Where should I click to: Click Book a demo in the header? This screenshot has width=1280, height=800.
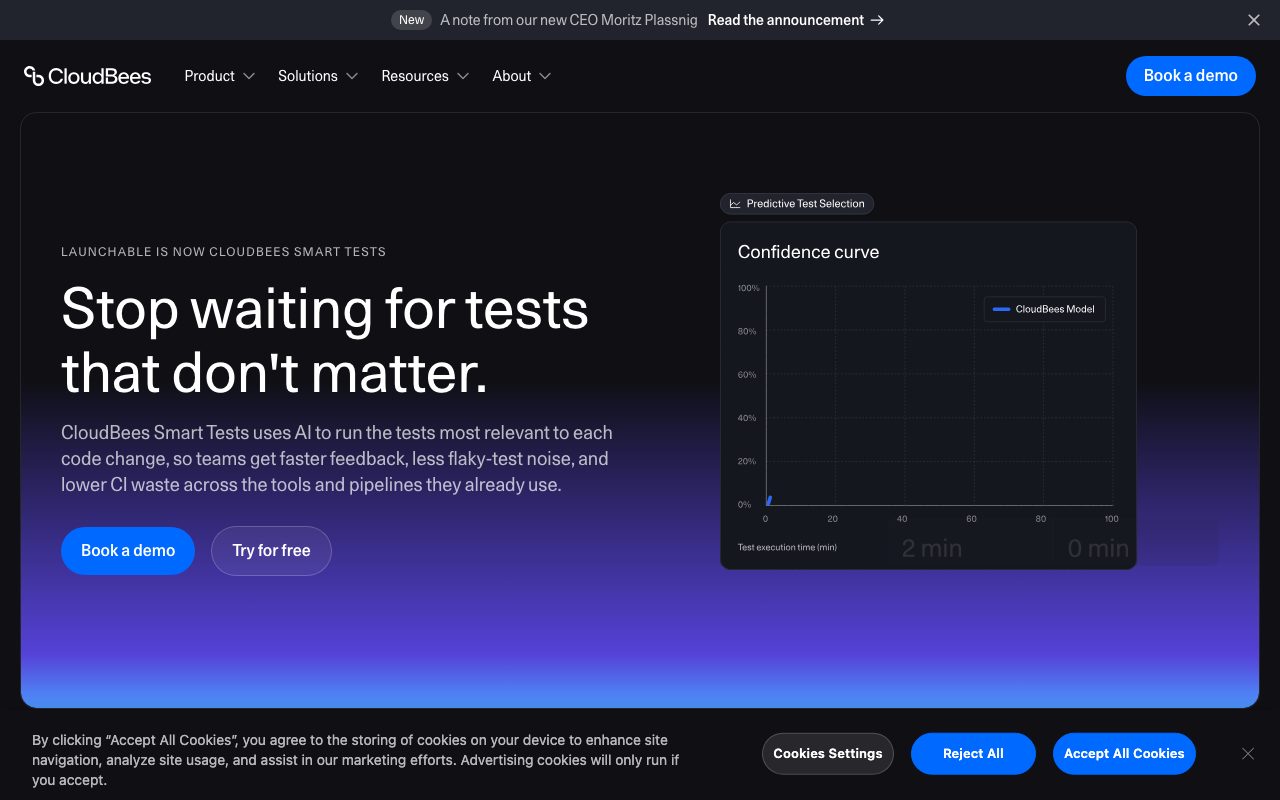tap(1191, 76)
